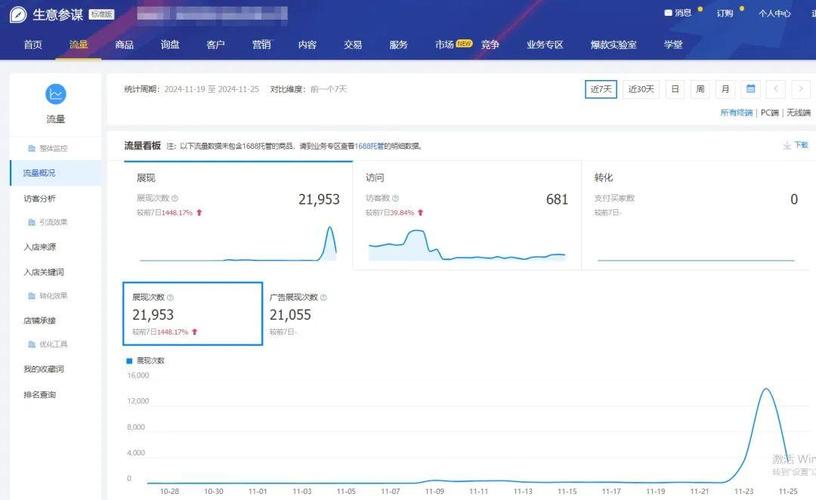
Task: Open the 客户 nav tab
Action: click(x=215, y=45)
